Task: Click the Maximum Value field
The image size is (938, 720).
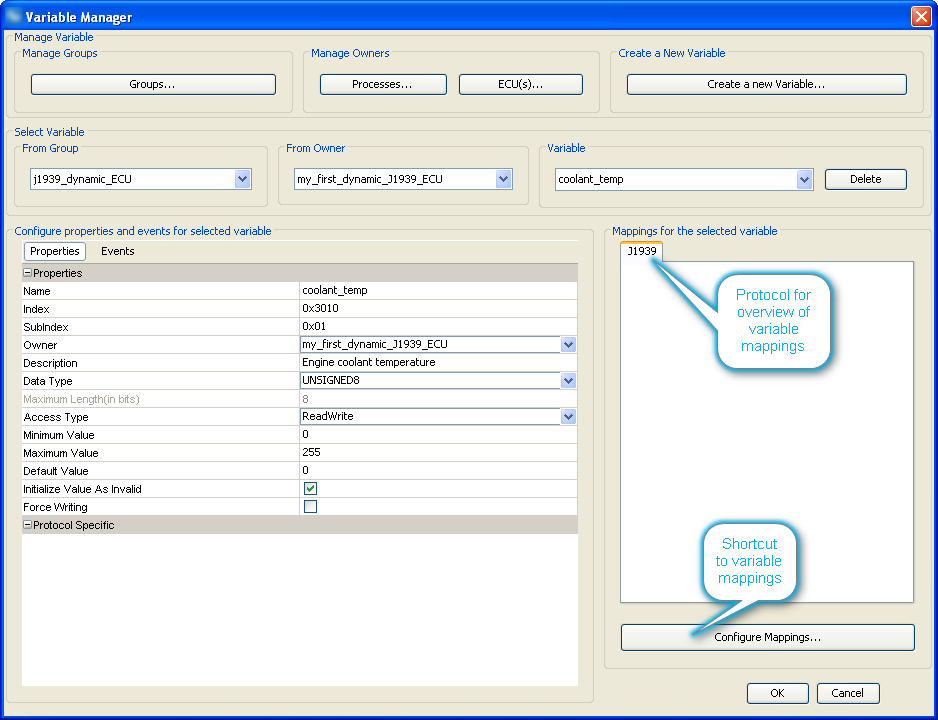Action: (438, 453)
